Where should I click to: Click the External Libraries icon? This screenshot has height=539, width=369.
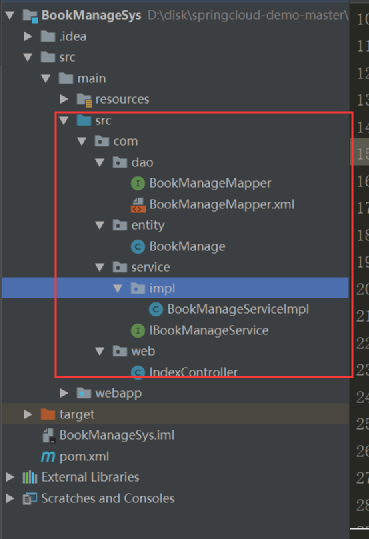(x=30, y=477)
